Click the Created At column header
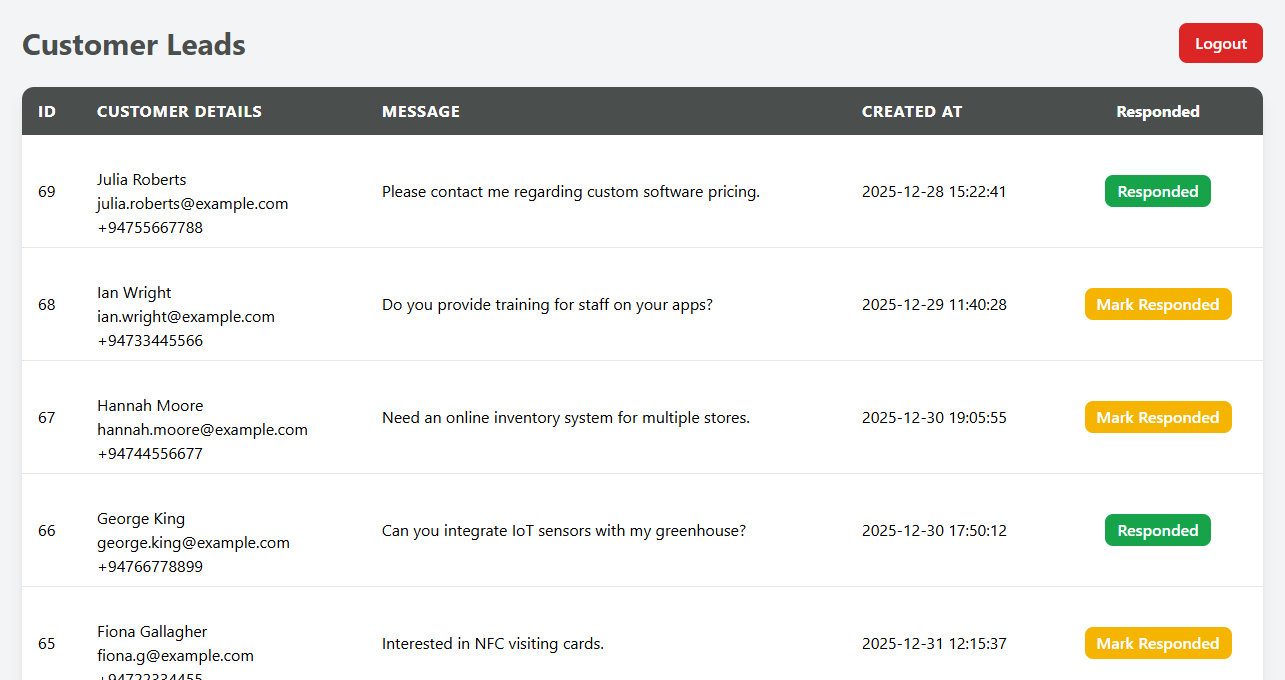The height and width of the screenshot is (680, 1285). point(912,112)
